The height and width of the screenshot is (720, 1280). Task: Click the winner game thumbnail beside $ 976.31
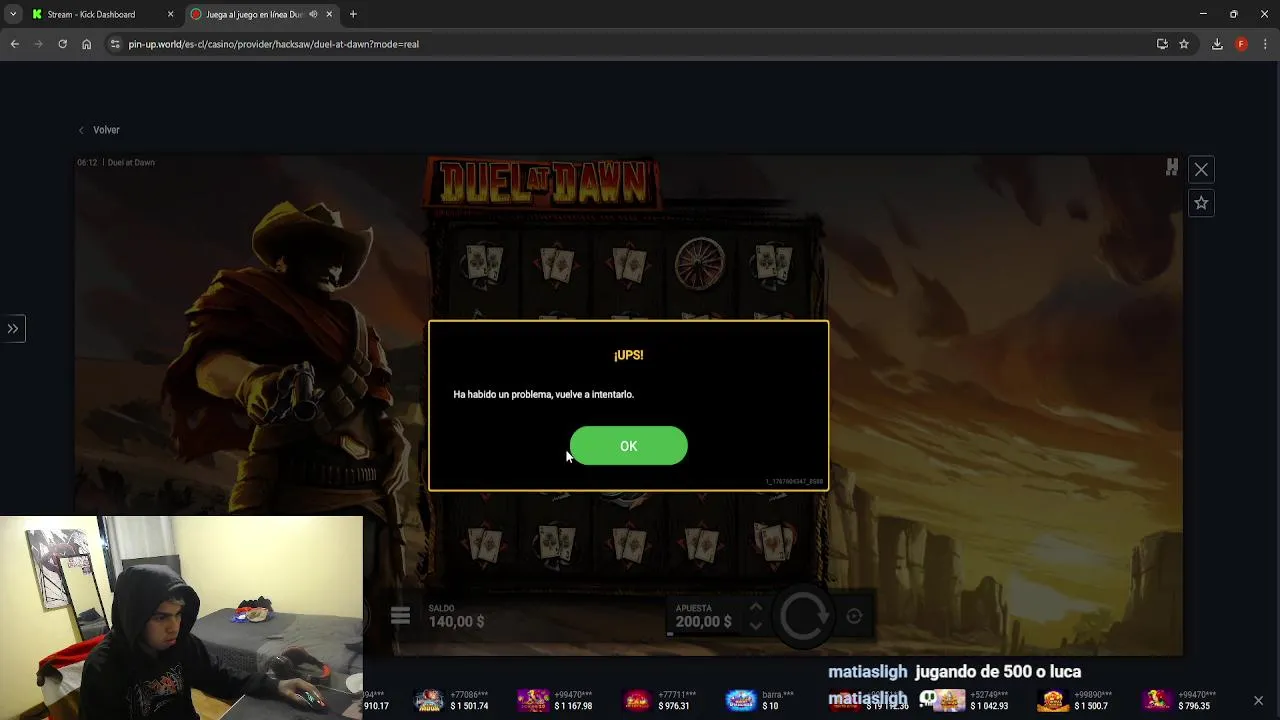click(637, 700)
